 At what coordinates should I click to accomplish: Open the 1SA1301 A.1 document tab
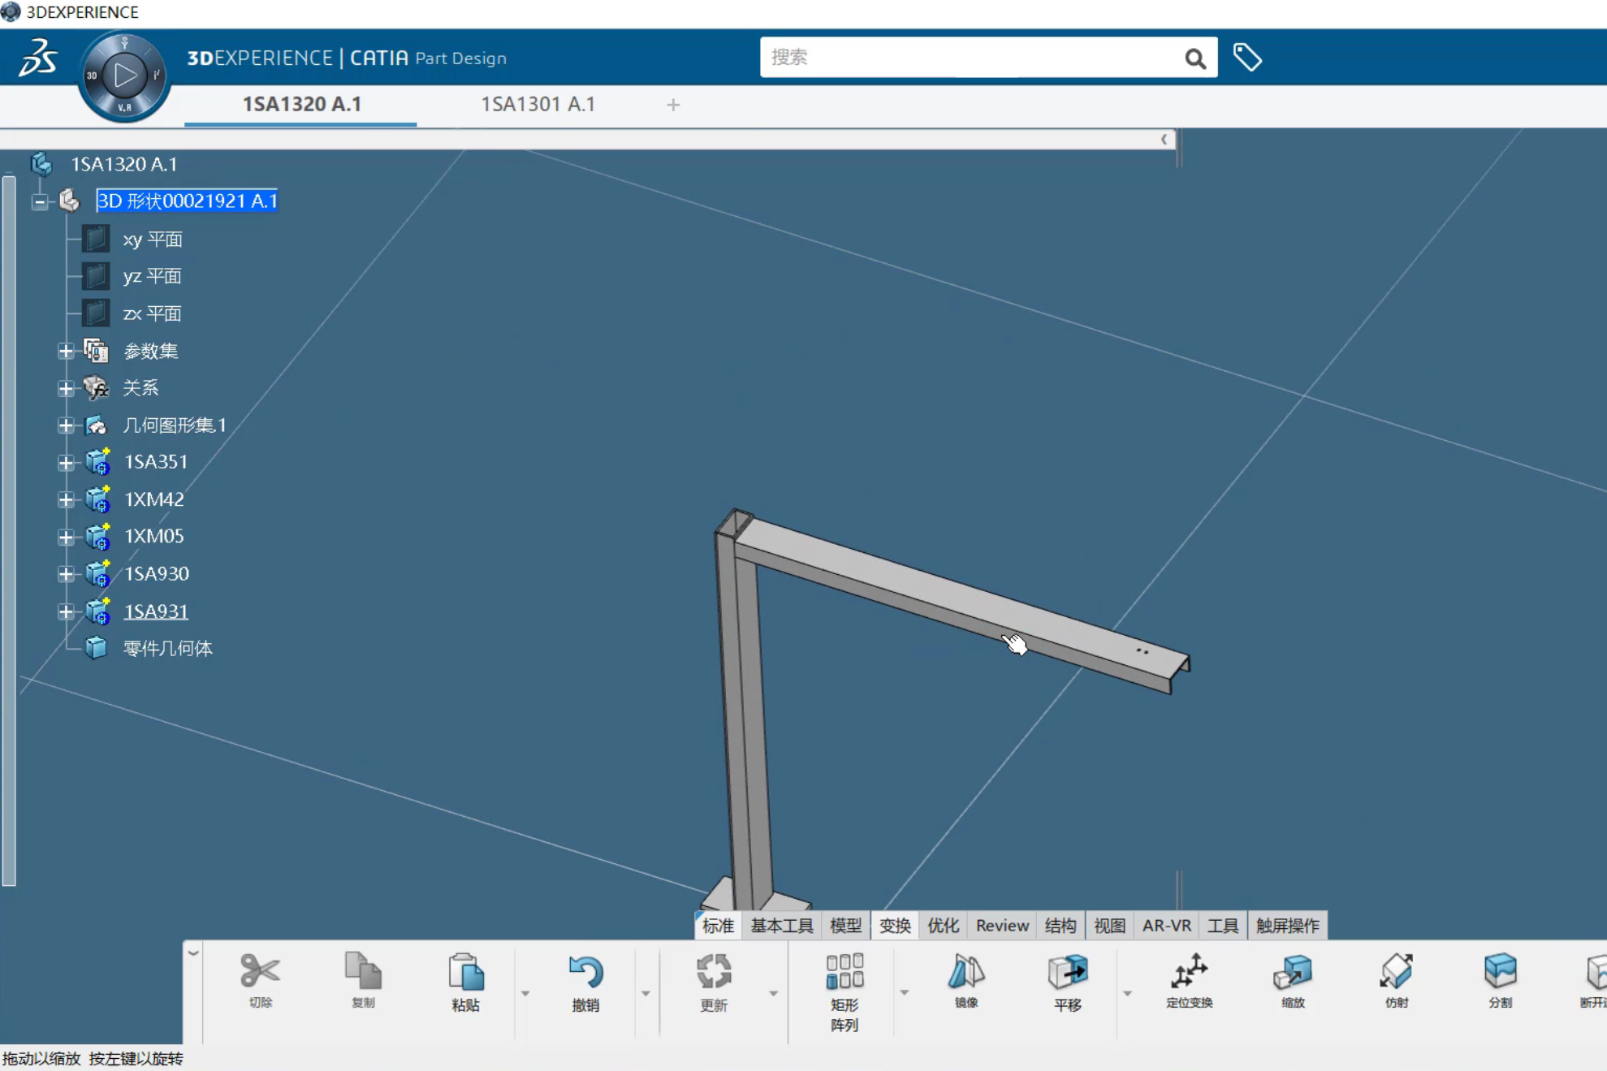click(x=538, y=104)
